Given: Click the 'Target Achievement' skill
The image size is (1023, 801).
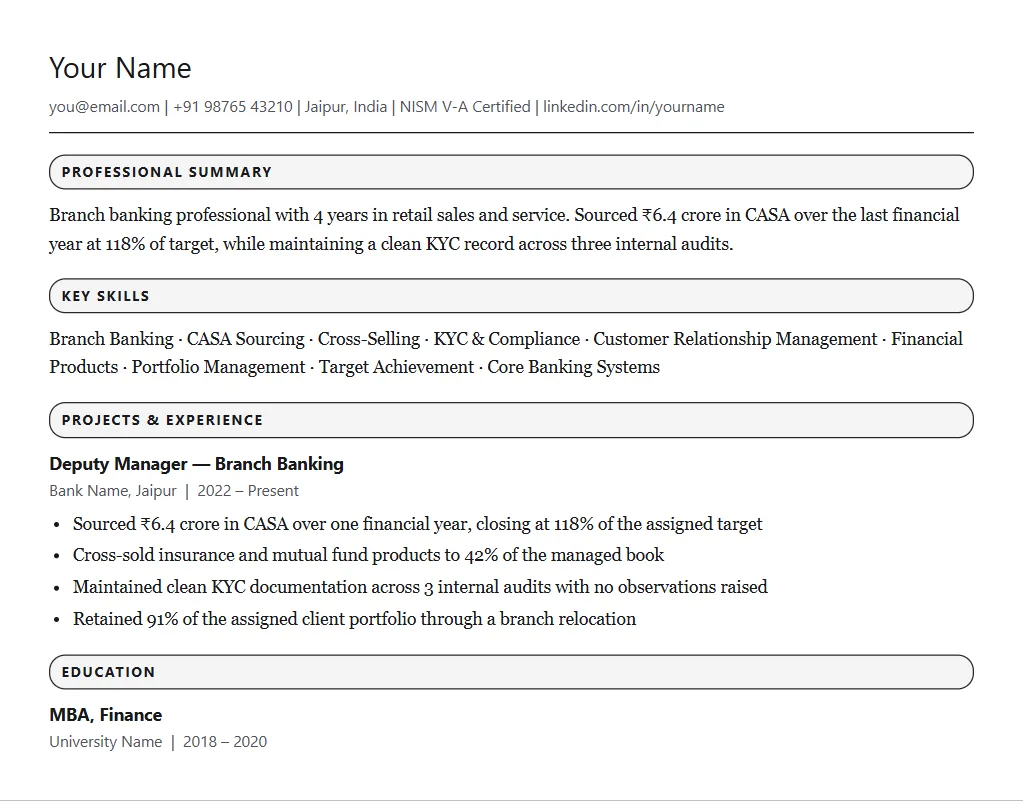Looking at the screenshot, I should [x=396, y=367].
